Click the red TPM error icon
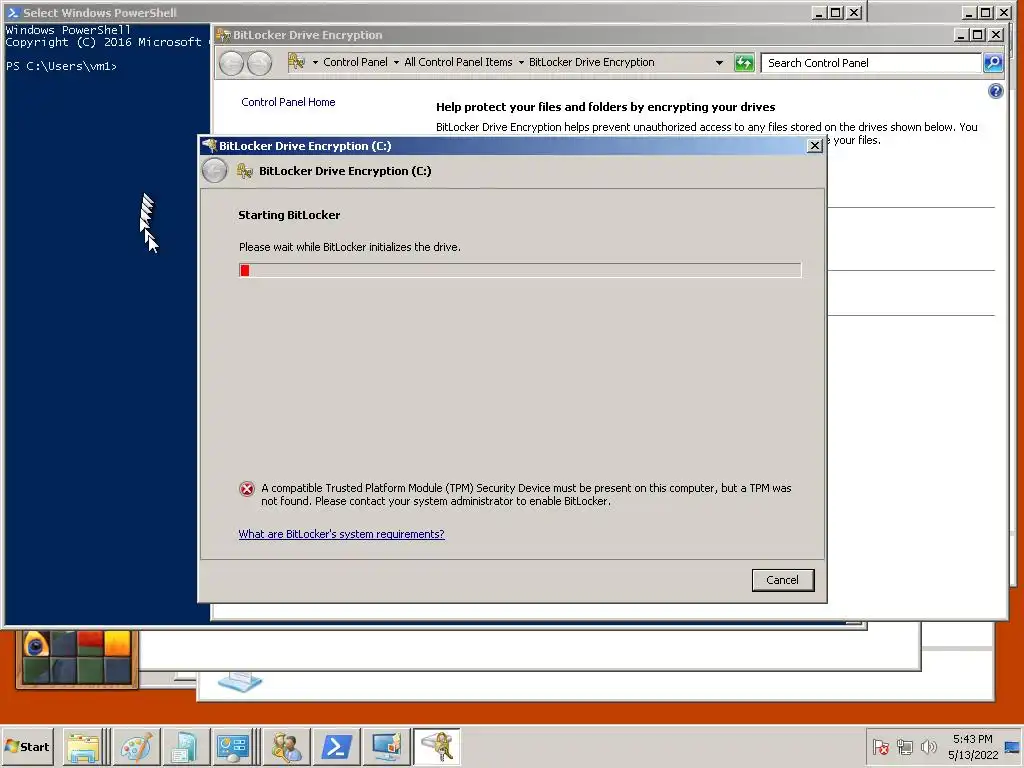Viewport: 1024px width, 768px height. pyautogui.click(x=247, y=488)
